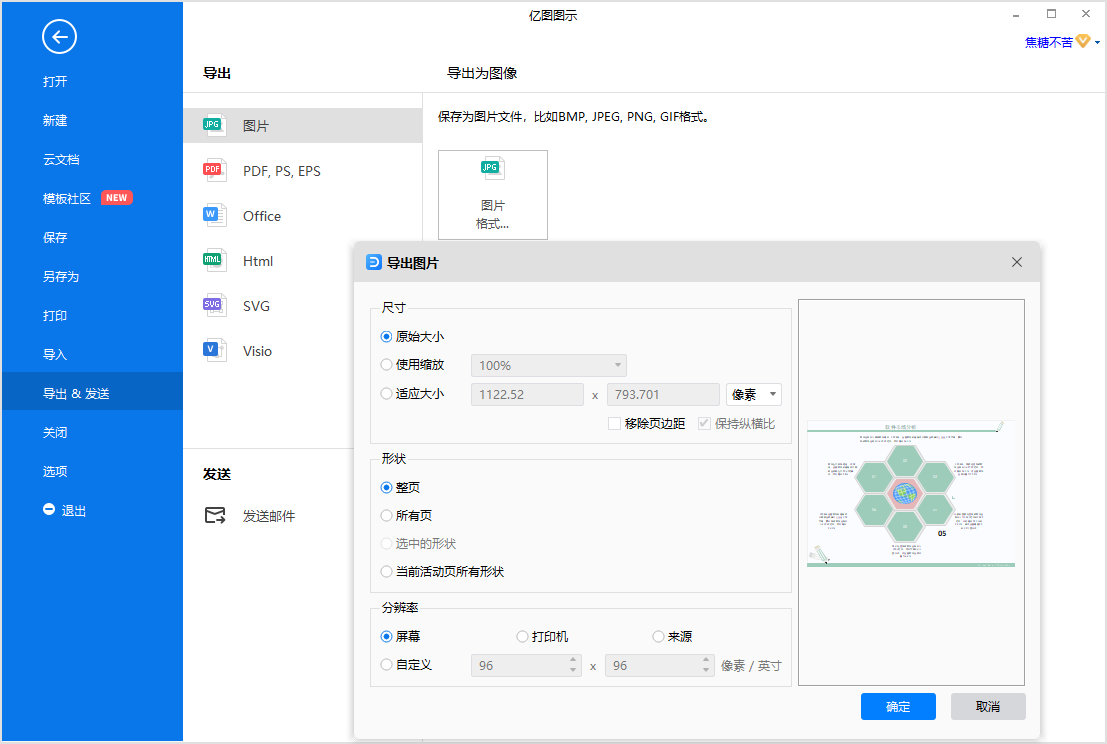Open 选项 in the sidebar
The width and height of the screenshot is (1107, 744).
55,472
